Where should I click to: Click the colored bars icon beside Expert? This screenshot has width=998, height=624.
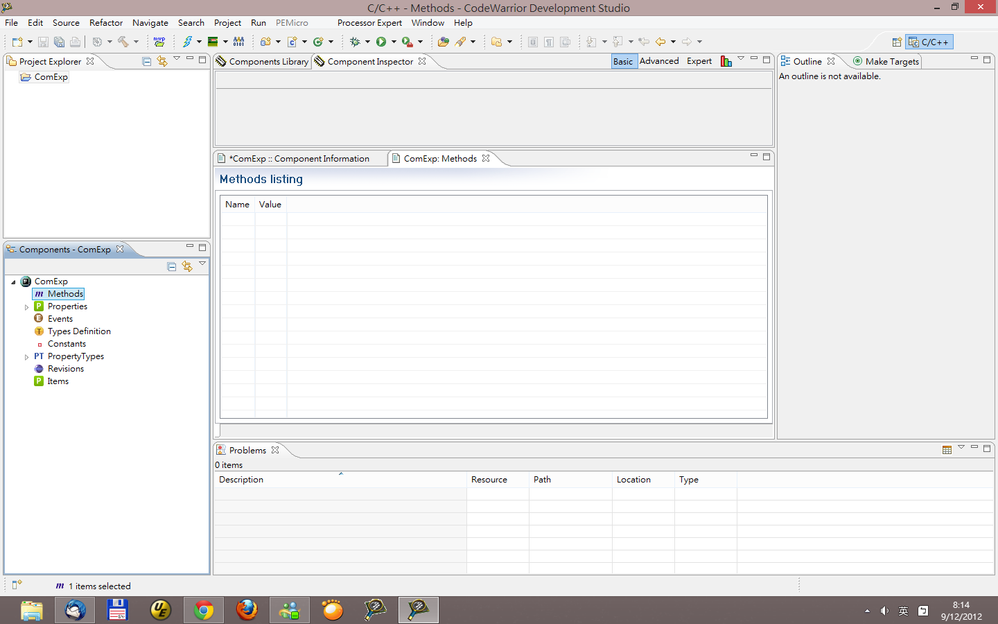tap(726, 61)
